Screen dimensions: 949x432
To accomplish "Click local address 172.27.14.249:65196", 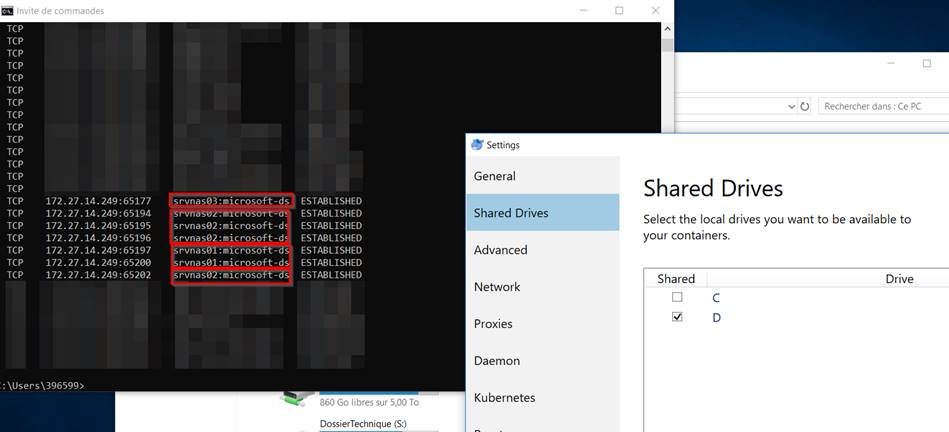I will [x=98, y=238].
